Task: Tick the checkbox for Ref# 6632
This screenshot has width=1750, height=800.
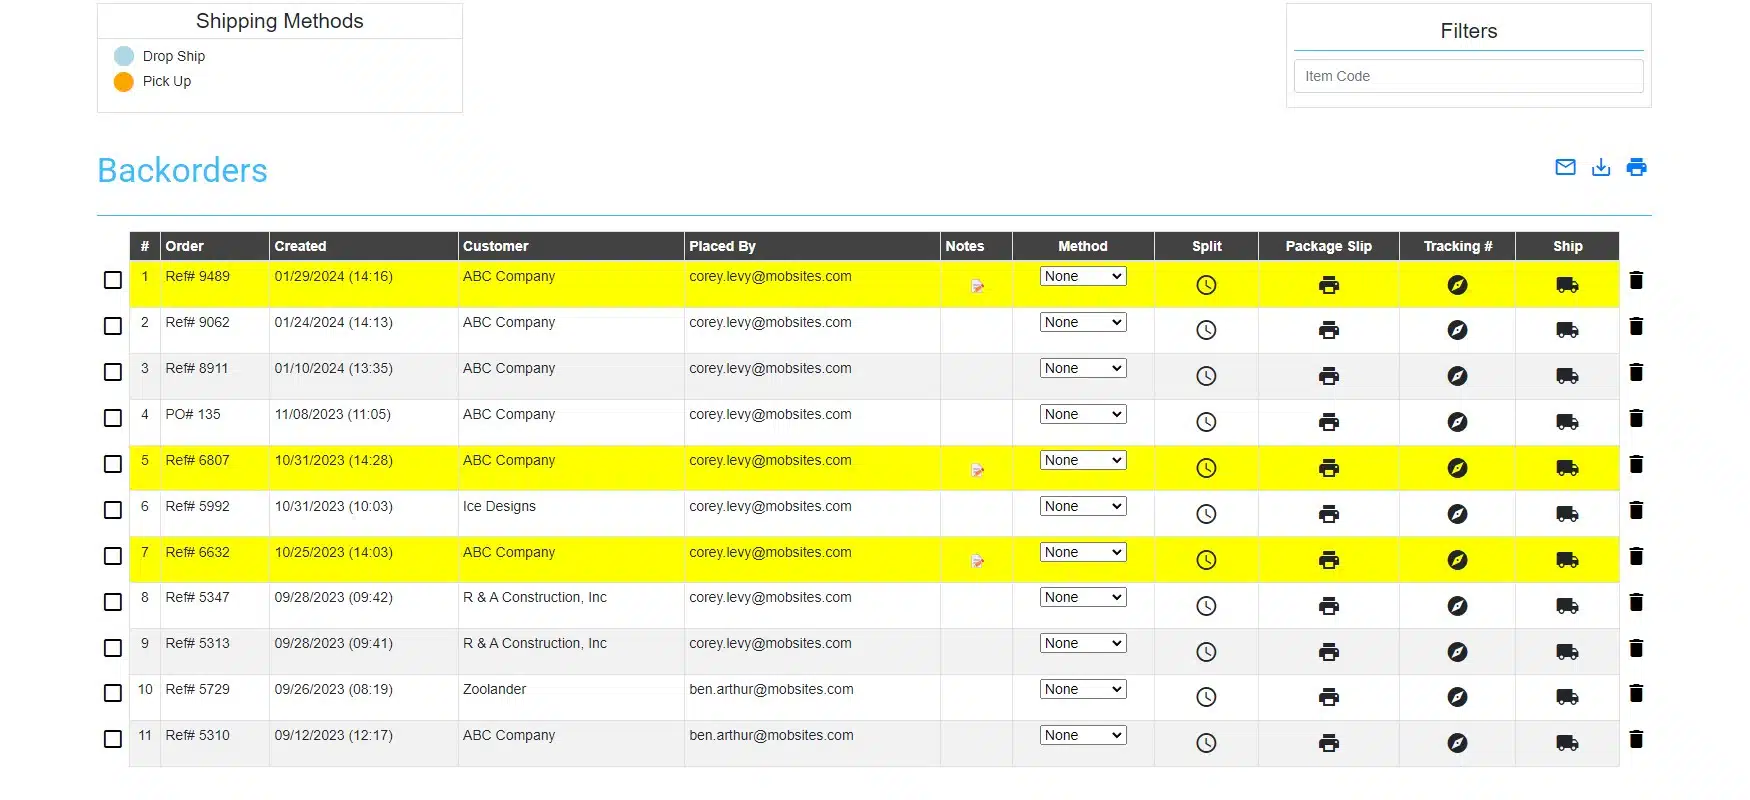Action: tap(113, 556)
